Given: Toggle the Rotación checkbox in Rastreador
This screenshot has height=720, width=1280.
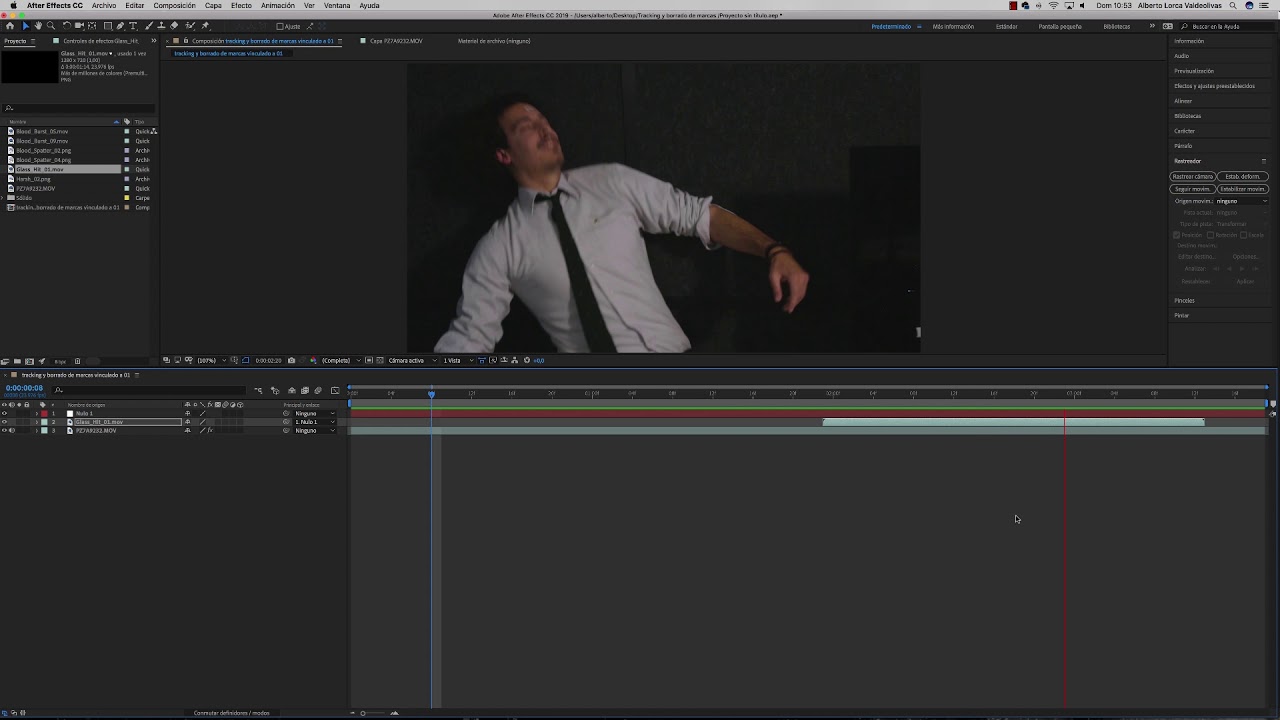Looking at the screenshot, I should [x=1210, y=235].
